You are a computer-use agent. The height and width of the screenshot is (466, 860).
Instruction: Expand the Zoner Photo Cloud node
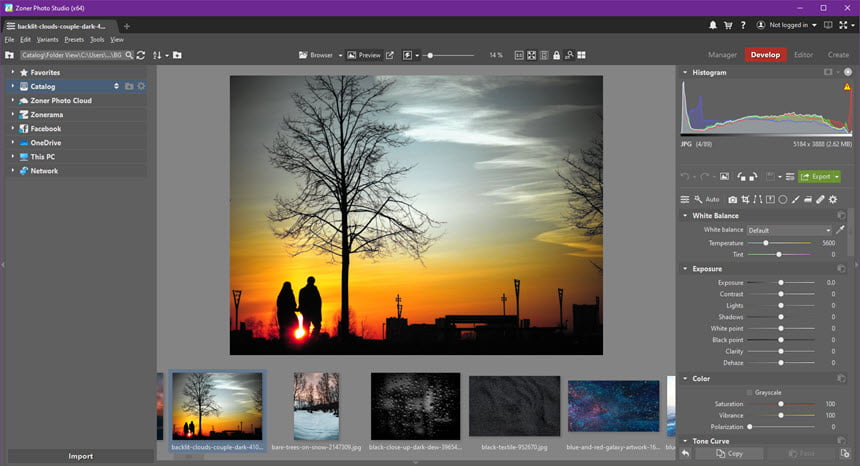pyautogui.click(x=13, y=101)
